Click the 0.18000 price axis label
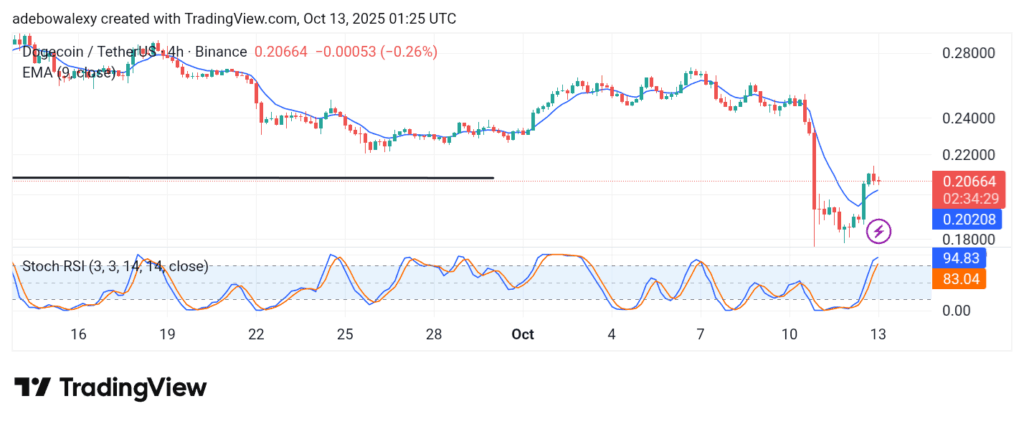The image size is (1024, 424). click(968, 239)
